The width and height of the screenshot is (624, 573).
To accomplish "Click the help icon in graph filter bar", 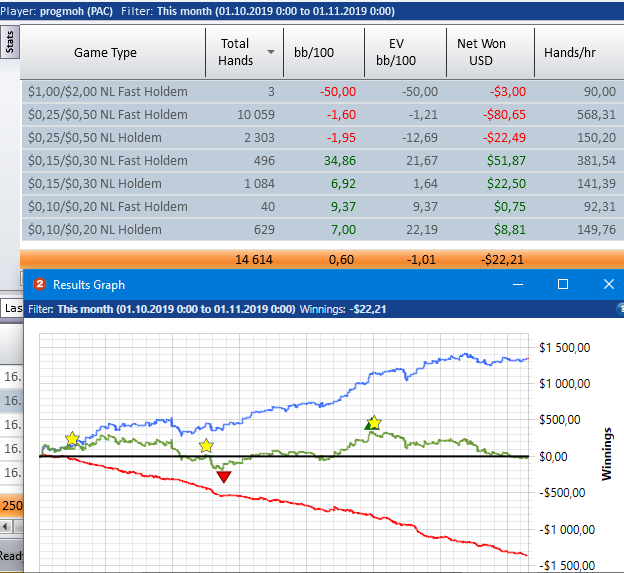I will 620,309.
